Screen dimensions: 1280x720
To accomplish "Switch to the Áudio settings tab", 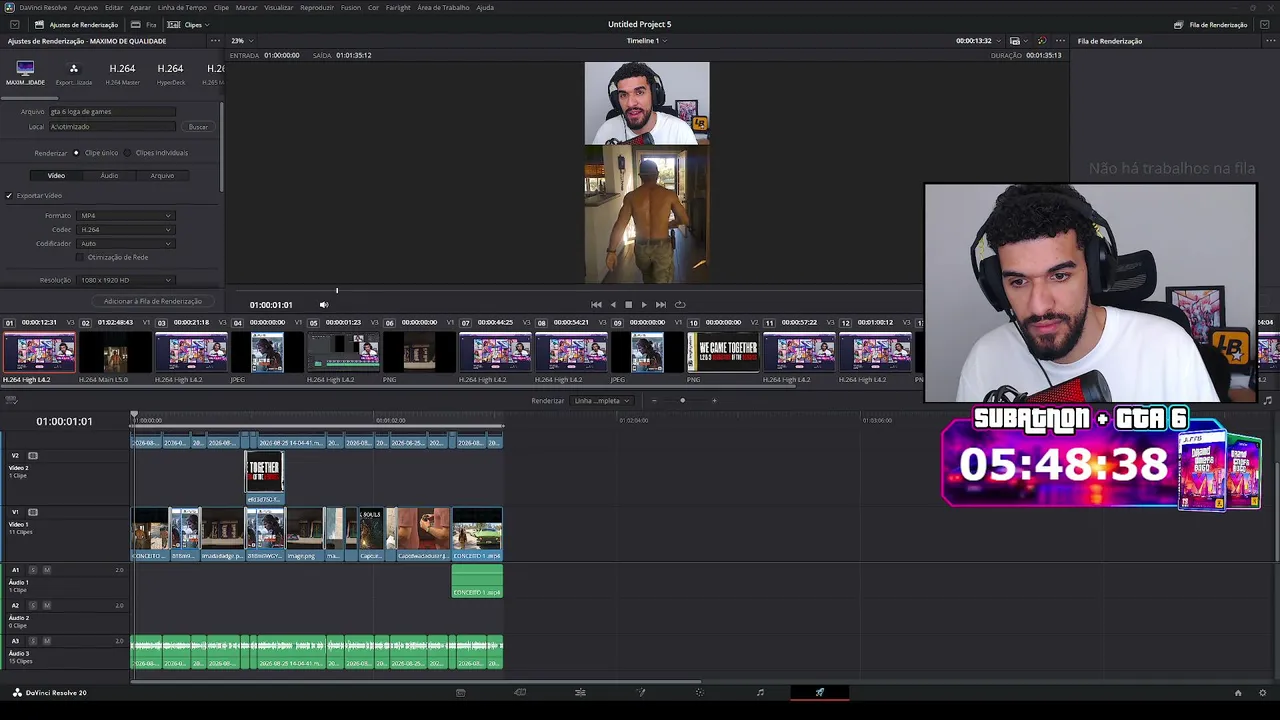I will (109, 176).
